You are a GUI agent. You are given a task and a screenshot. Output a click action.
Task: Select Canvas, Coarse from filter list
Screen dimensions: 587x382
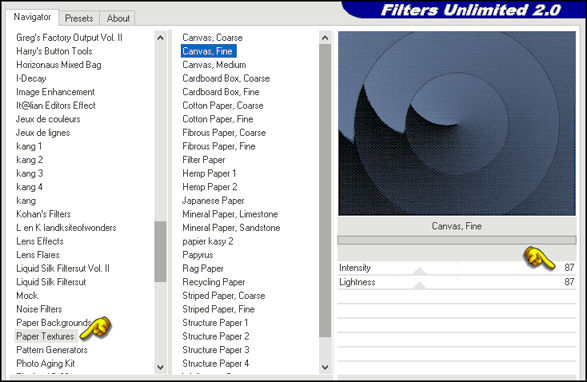(x=212, y=37)
